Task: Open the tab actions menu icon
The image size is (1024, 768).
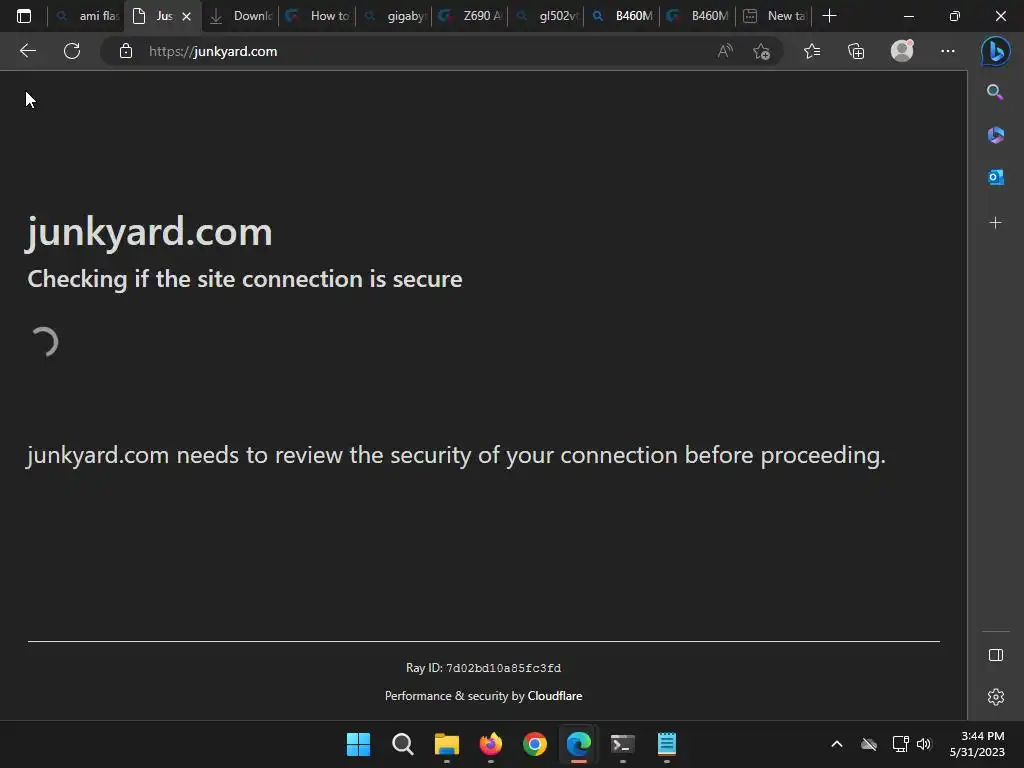Action: click(24, 16)
